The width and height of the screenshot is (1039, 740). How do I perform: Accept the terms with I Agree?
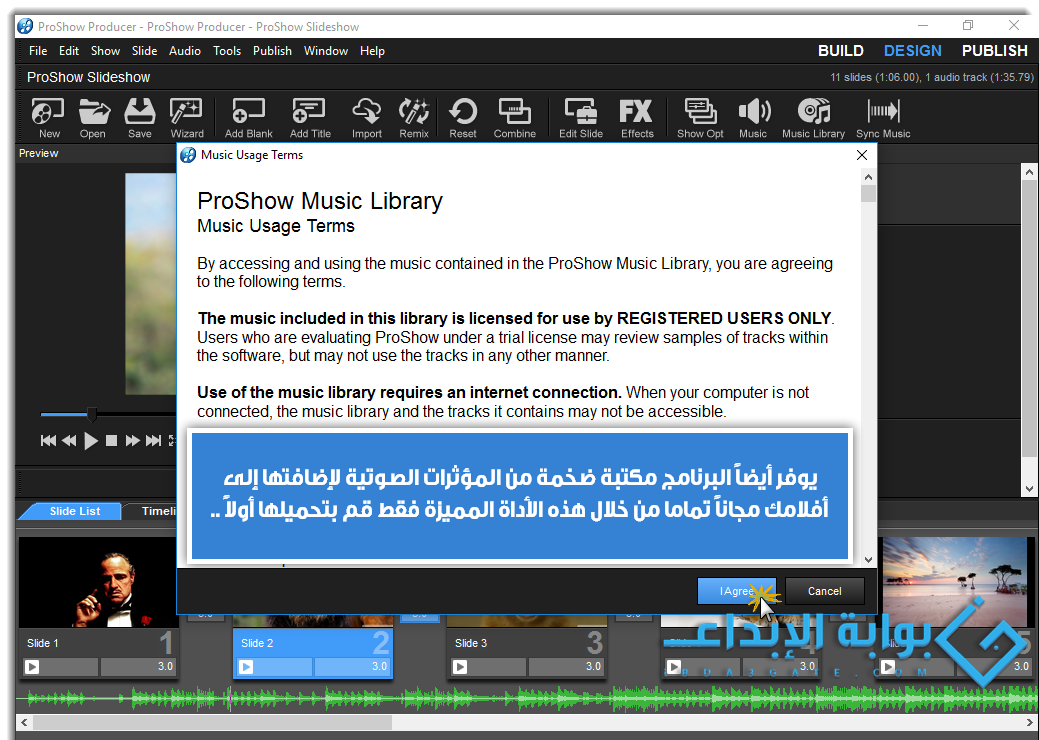(x=736, y=591)
